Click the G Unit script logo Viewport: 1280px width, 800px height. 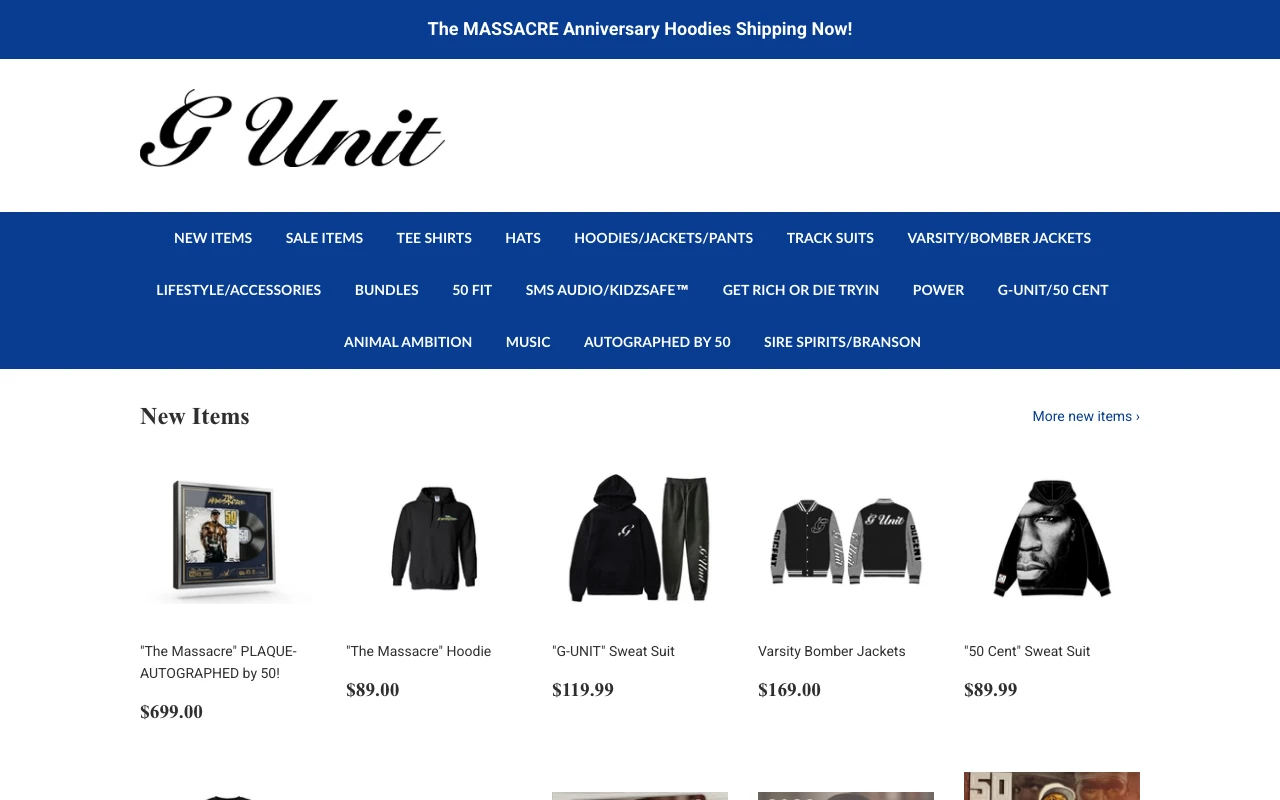point(292,128)
